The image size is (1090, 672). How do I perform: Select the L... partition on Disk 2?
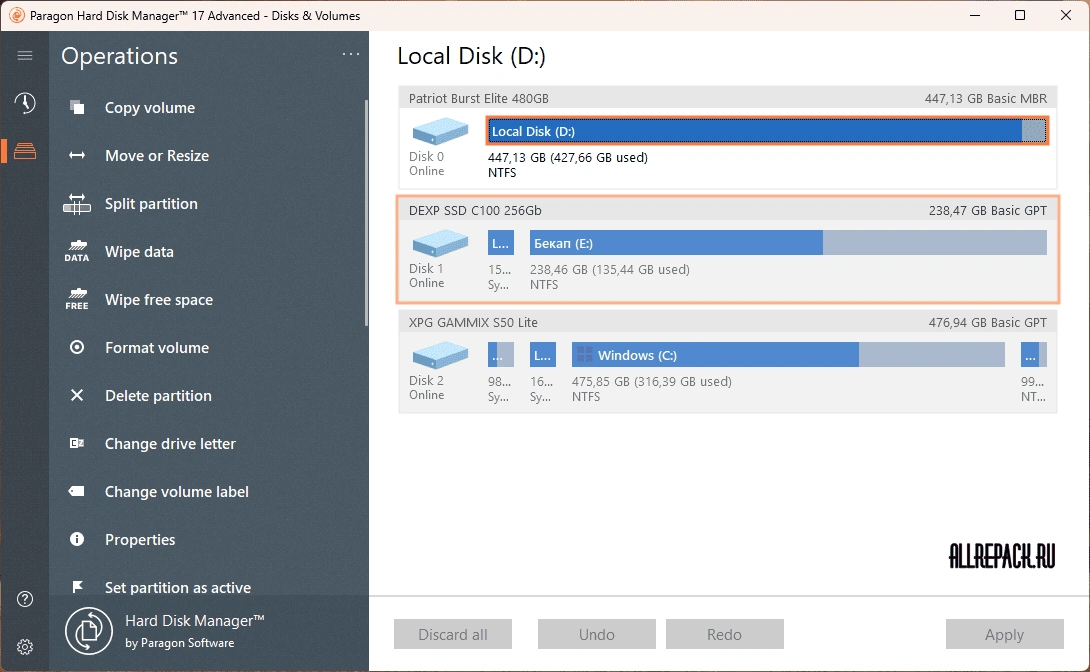coord(543,355)
